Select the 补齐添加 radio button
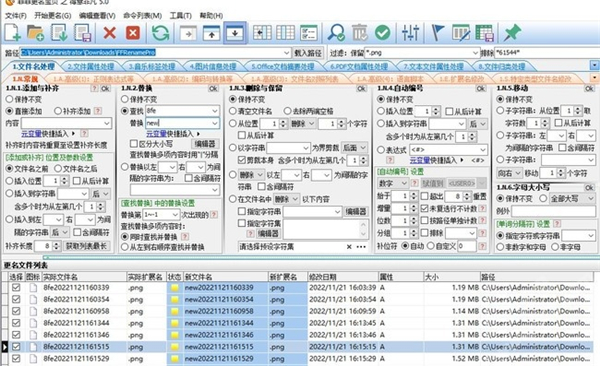The width and height of the screenshot is (600, 366). pyautogui.click(x=58, y=111)
